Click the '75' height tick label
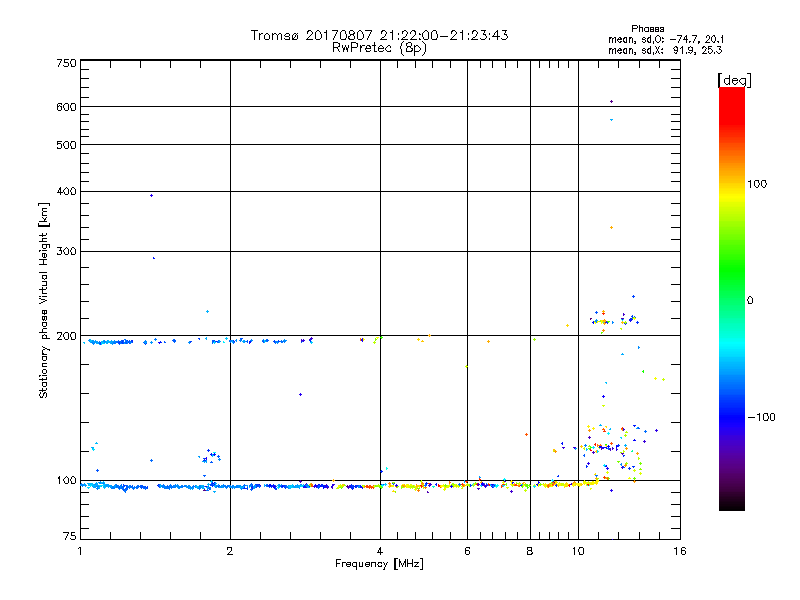Viewport: 800px width, 600px height. (x=70, y=536)
